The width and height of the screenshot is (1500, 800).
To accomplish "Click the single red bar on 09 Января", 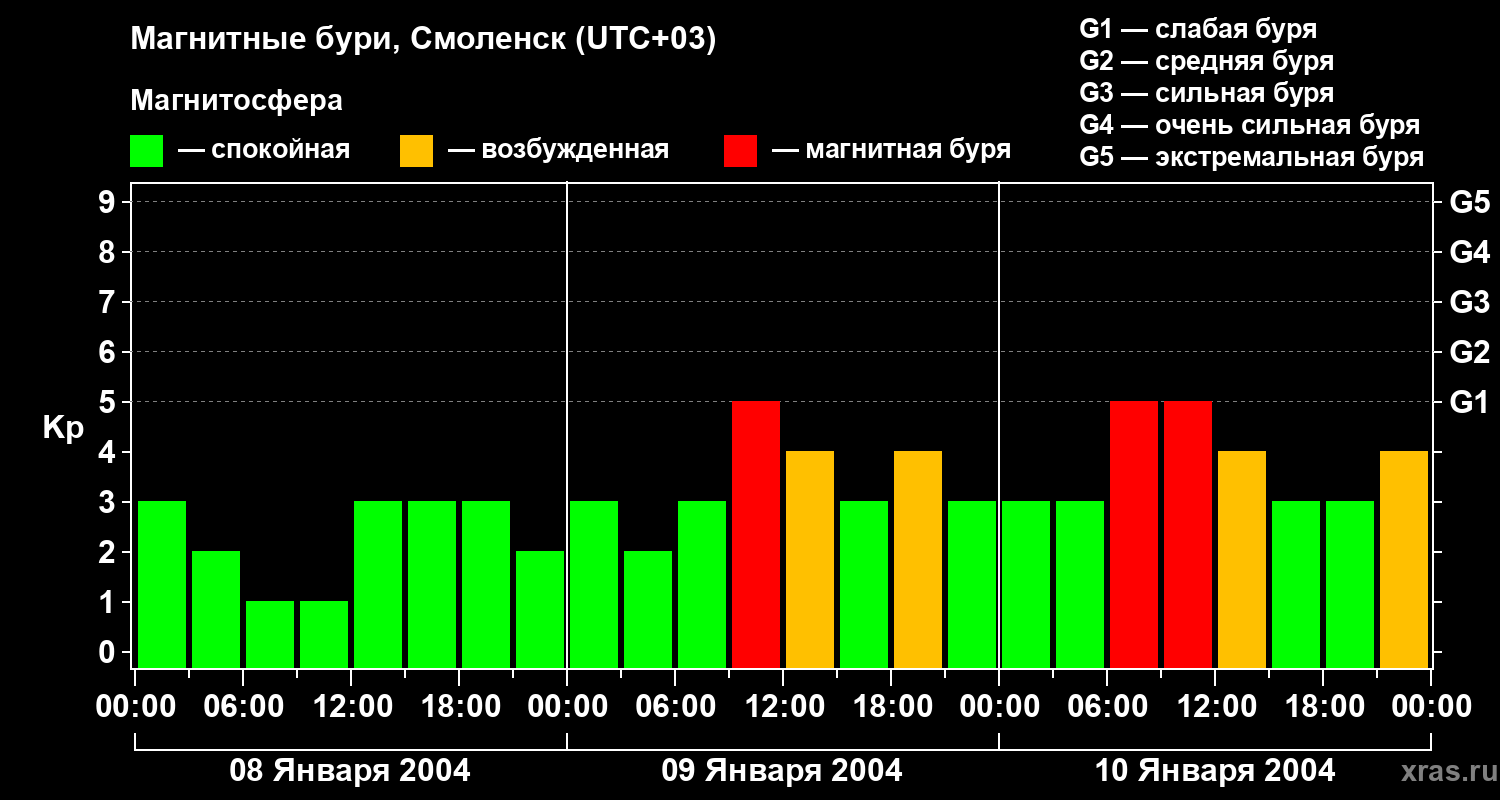I will (756, 535).
